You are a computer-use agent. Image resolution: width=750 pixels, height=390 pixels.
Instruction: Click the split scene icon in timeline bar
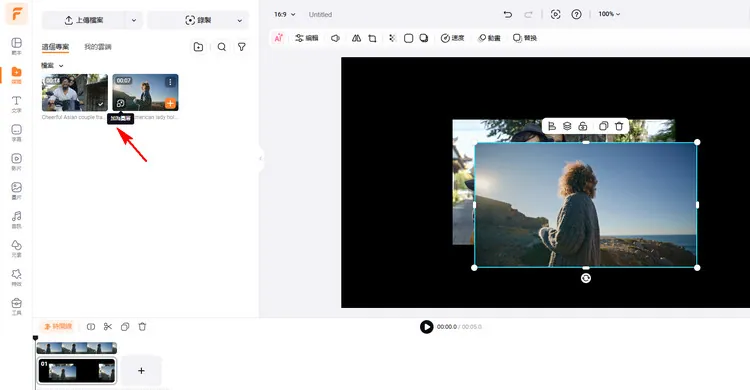pos(91,327)
